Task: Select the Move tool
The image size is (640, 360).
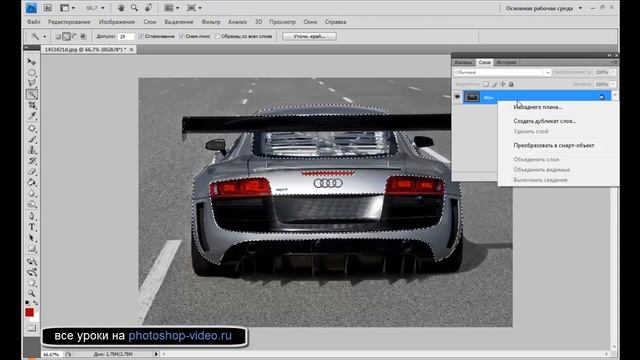Action: (31, 62)
